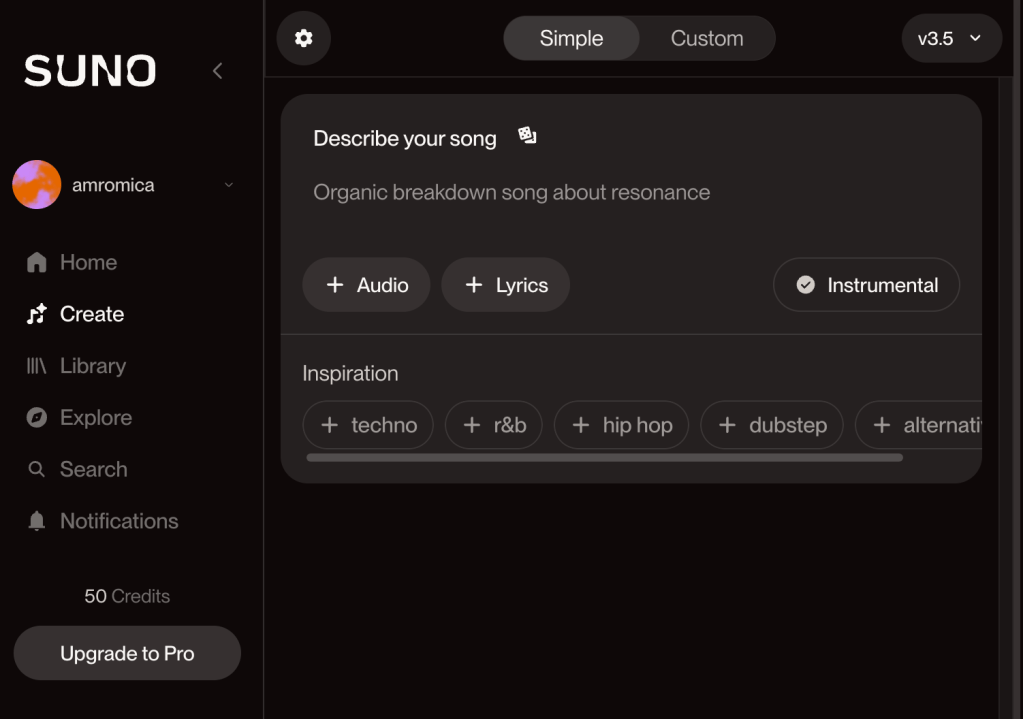Open Create in the sidebar

[x=91, y=314]
